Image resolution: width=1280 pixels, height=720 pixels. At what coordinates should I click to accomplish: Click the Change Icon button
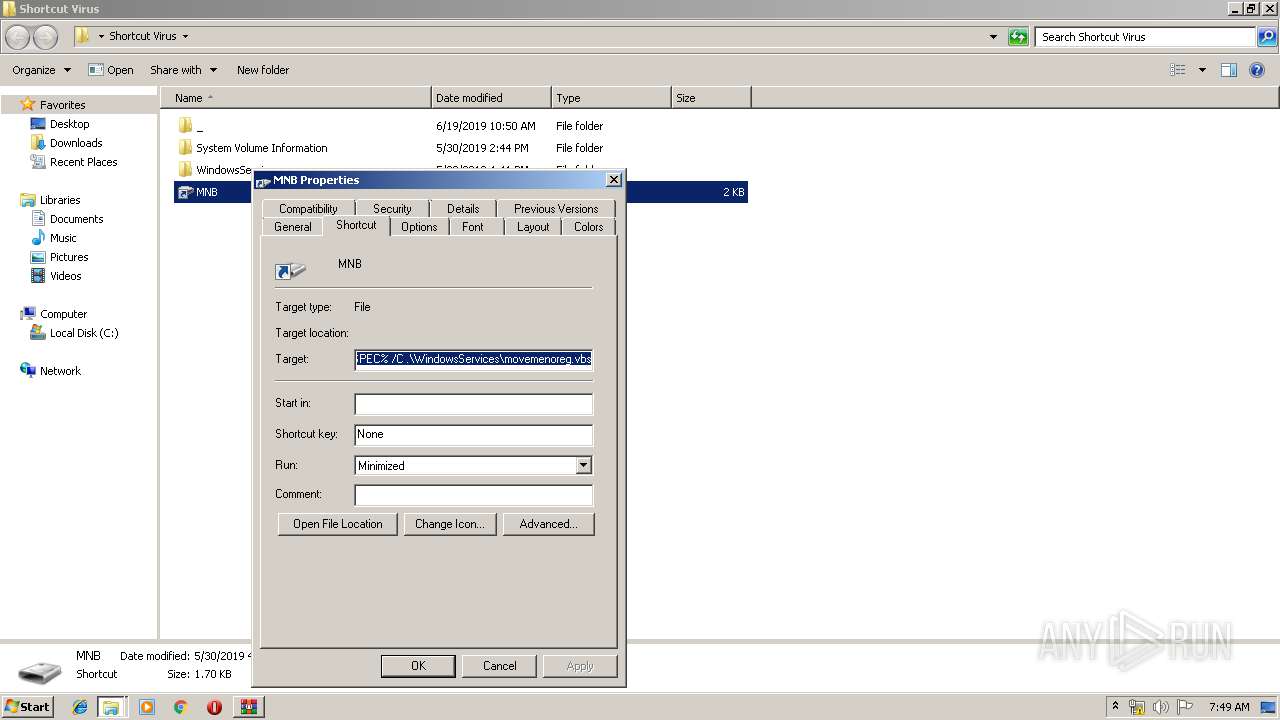(450, 524)
